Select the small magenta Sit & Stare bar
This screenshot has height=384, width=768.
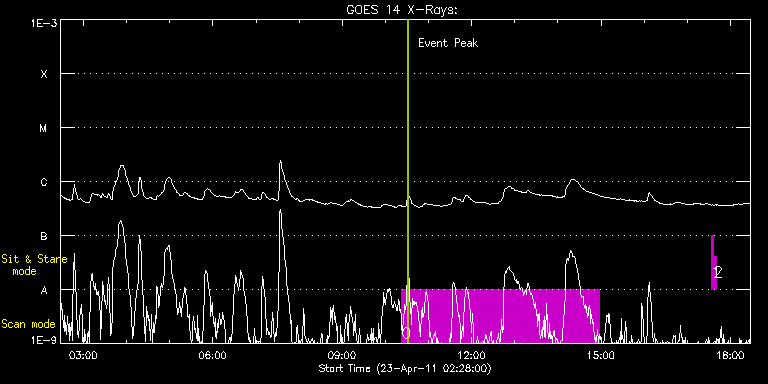tap(714, 263)
